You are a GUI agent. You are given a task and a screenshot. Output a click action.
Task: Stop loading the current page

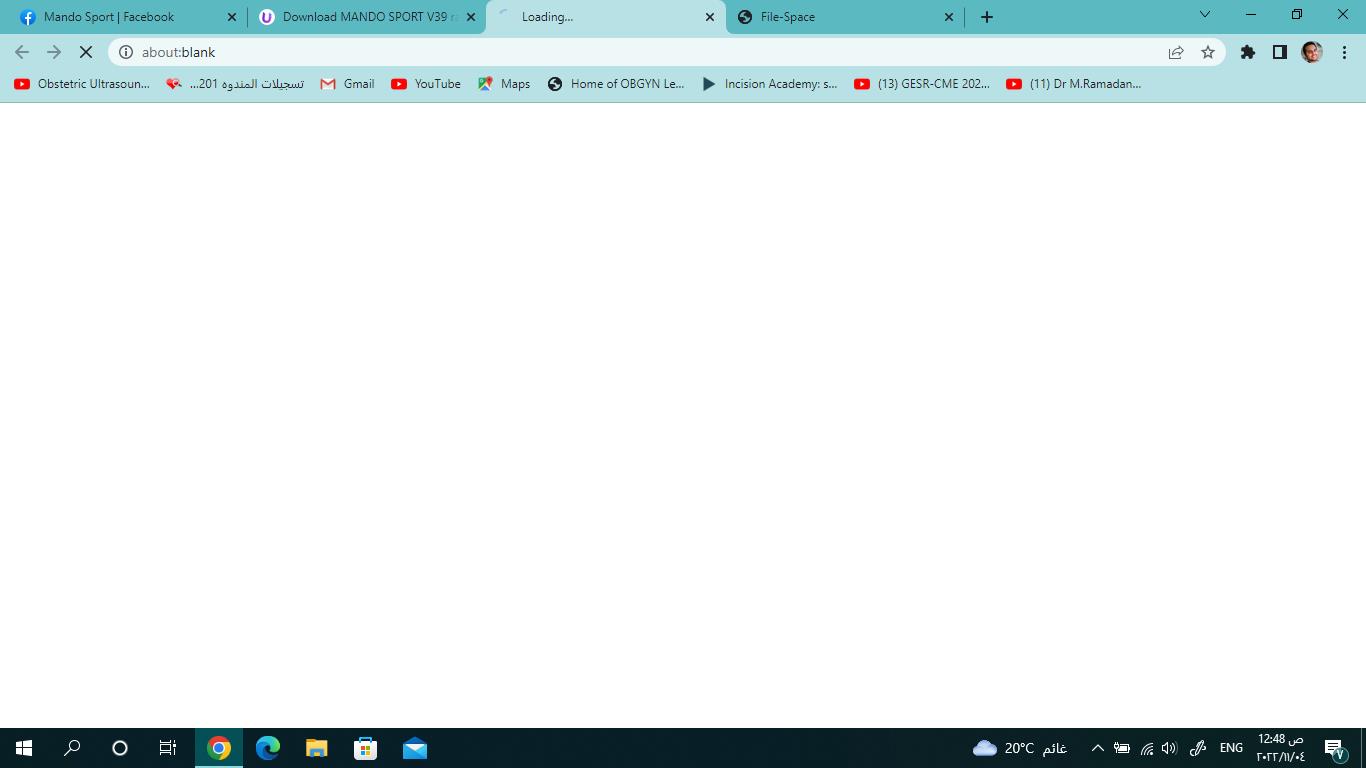click(x=86, y=52)
